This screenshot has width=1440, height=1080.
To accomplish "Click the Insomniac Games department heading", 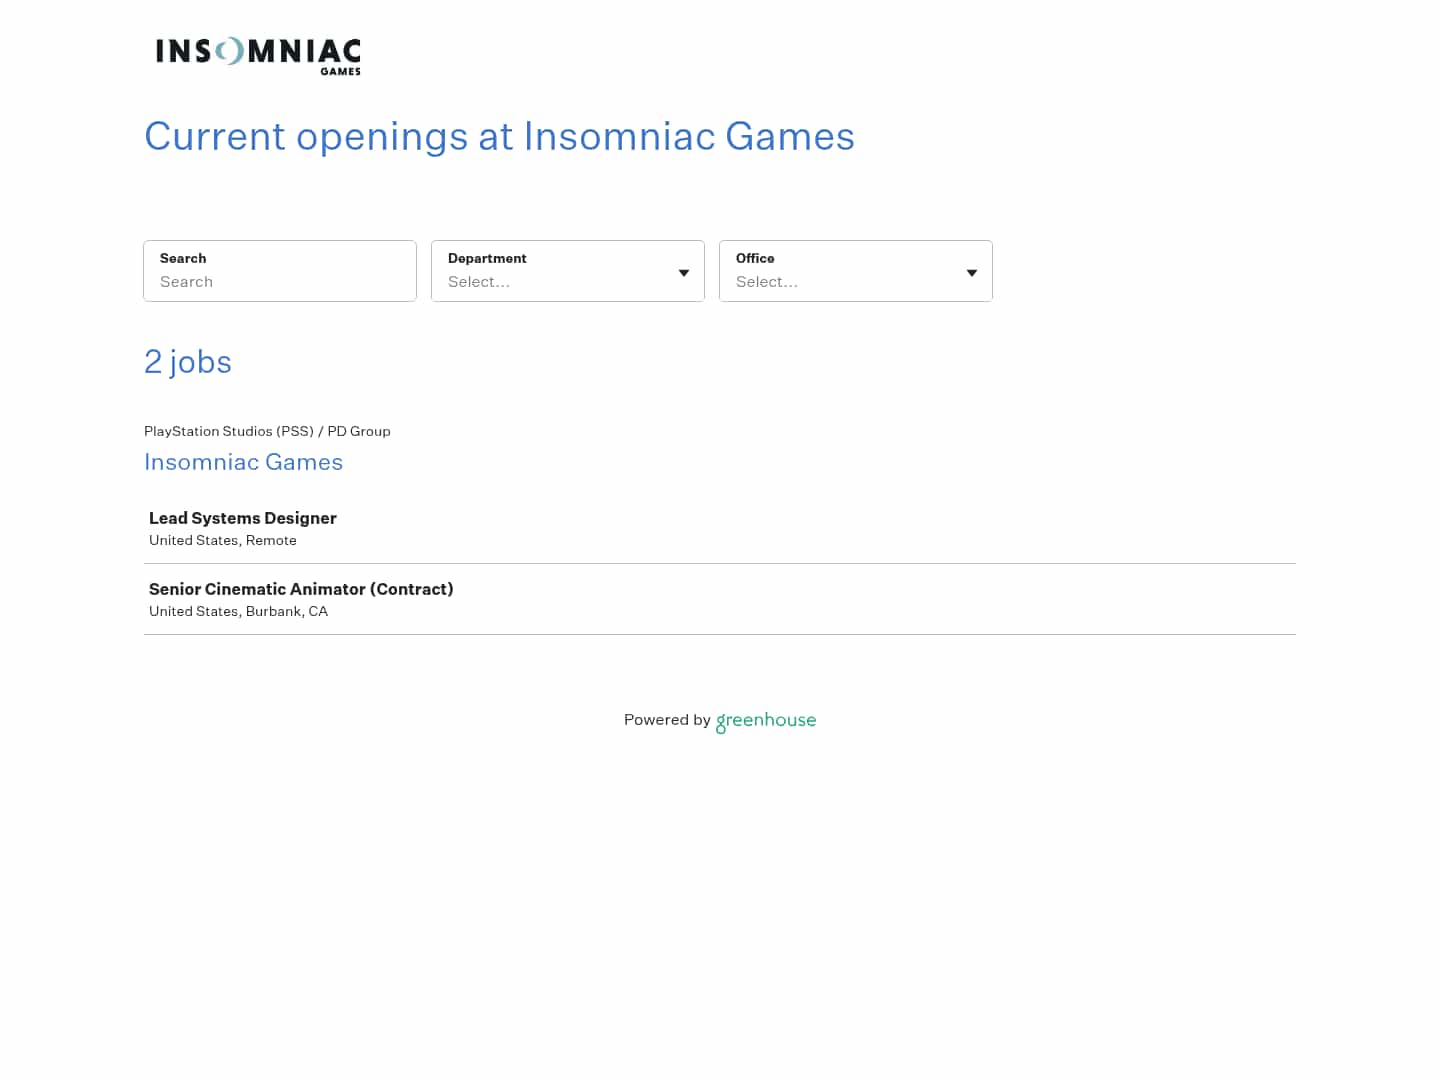I will coord(244,462).
